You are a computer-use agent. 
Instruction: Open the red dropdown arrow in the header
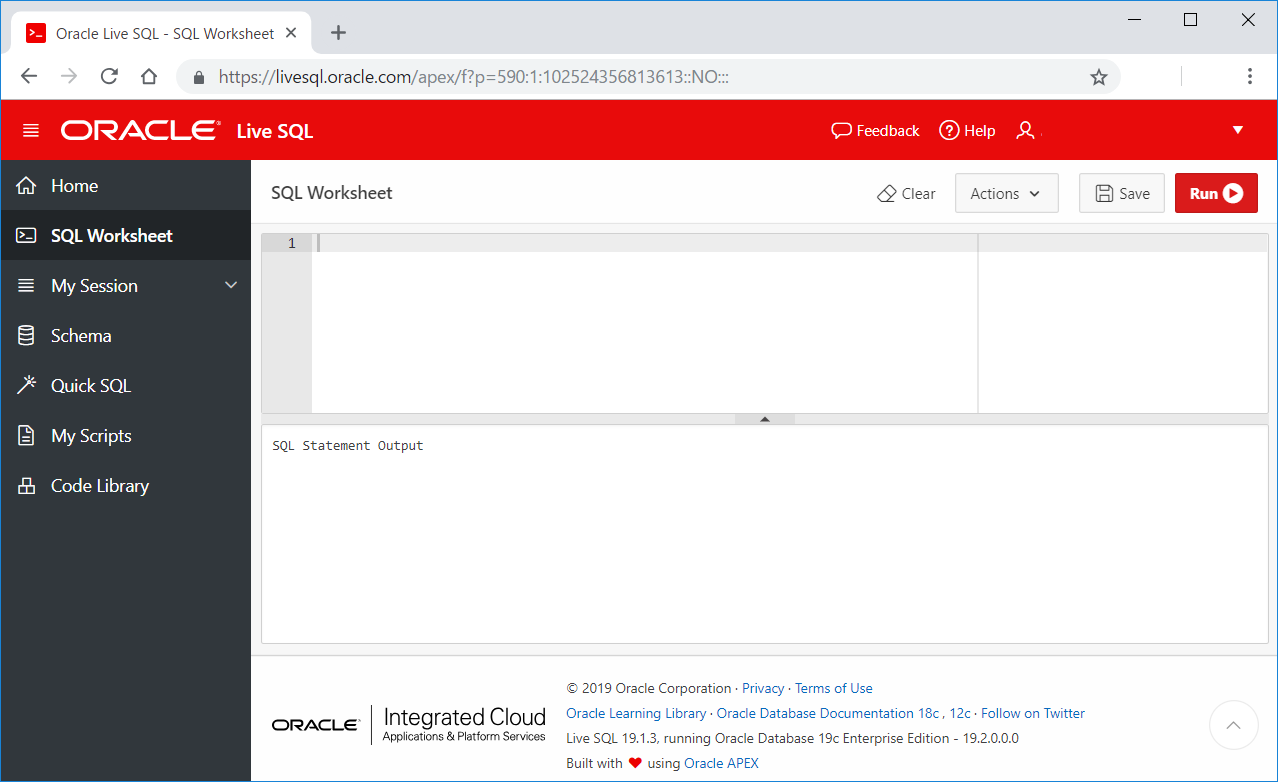click(1238, 129)
